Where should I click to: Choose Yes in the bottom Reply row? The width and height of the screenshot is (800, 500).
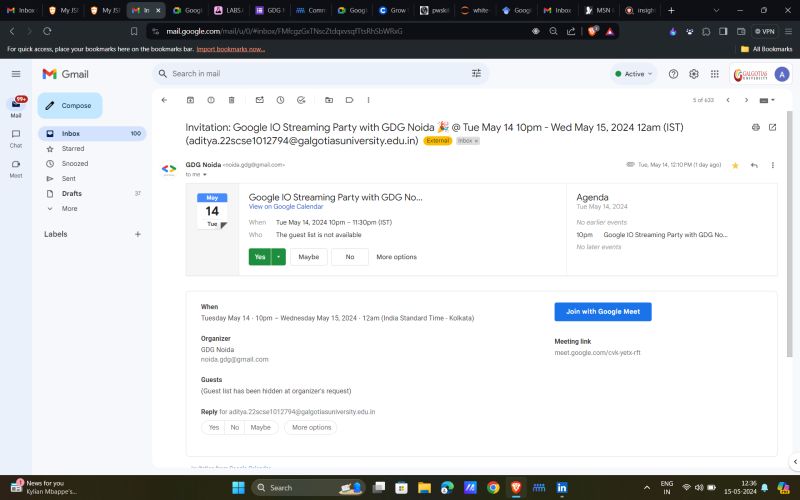point(214,428)
